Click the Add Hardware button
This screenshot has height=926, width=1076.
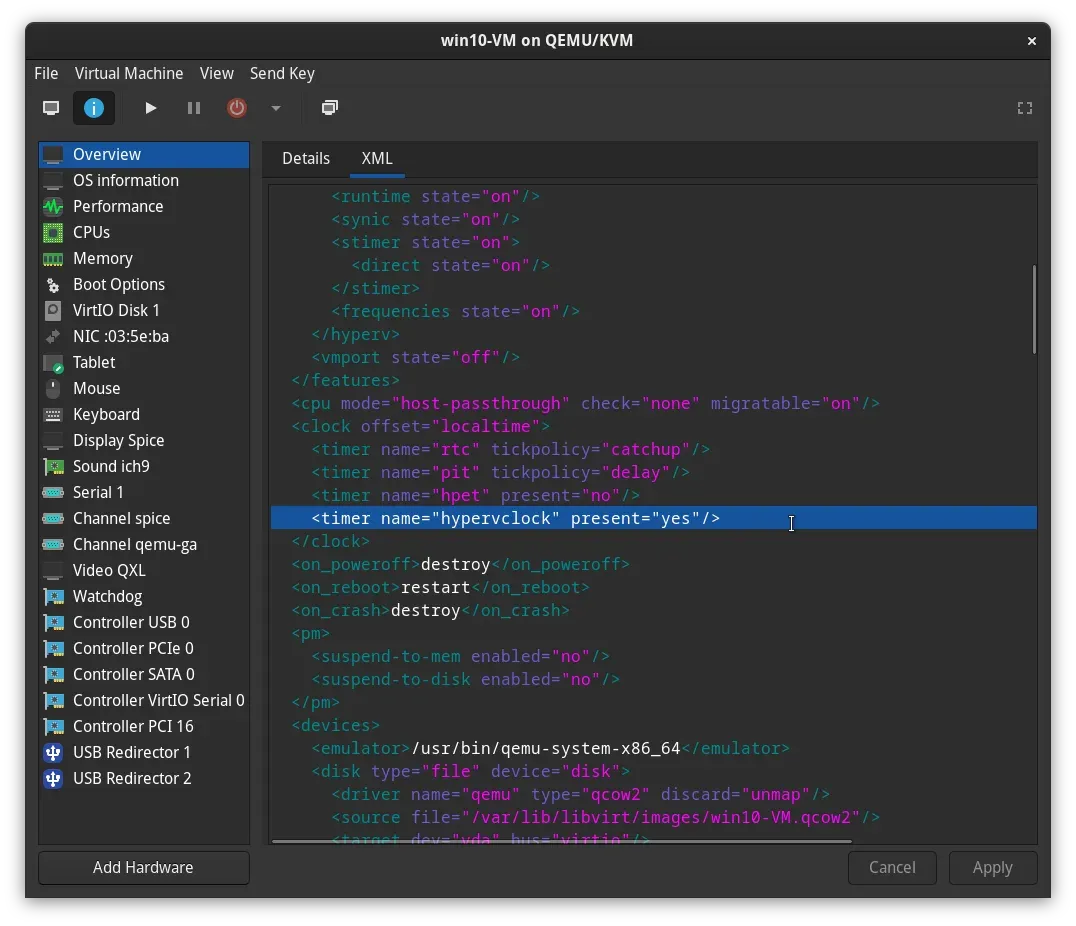click(x=143, y=868)
